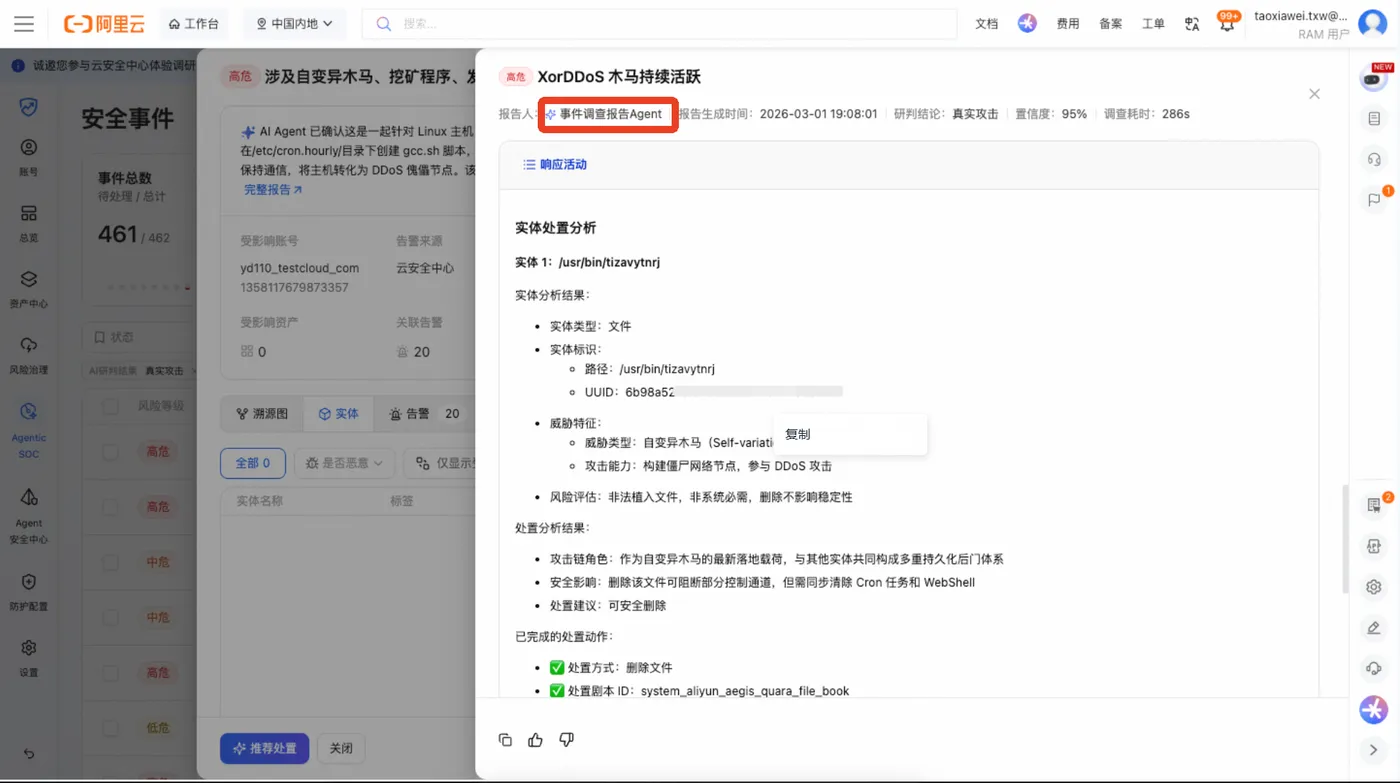Viewport: 1400px width, 783px height.
Task: Expand the 中国内地 region dropdown
Action: (x=294, y=24)
